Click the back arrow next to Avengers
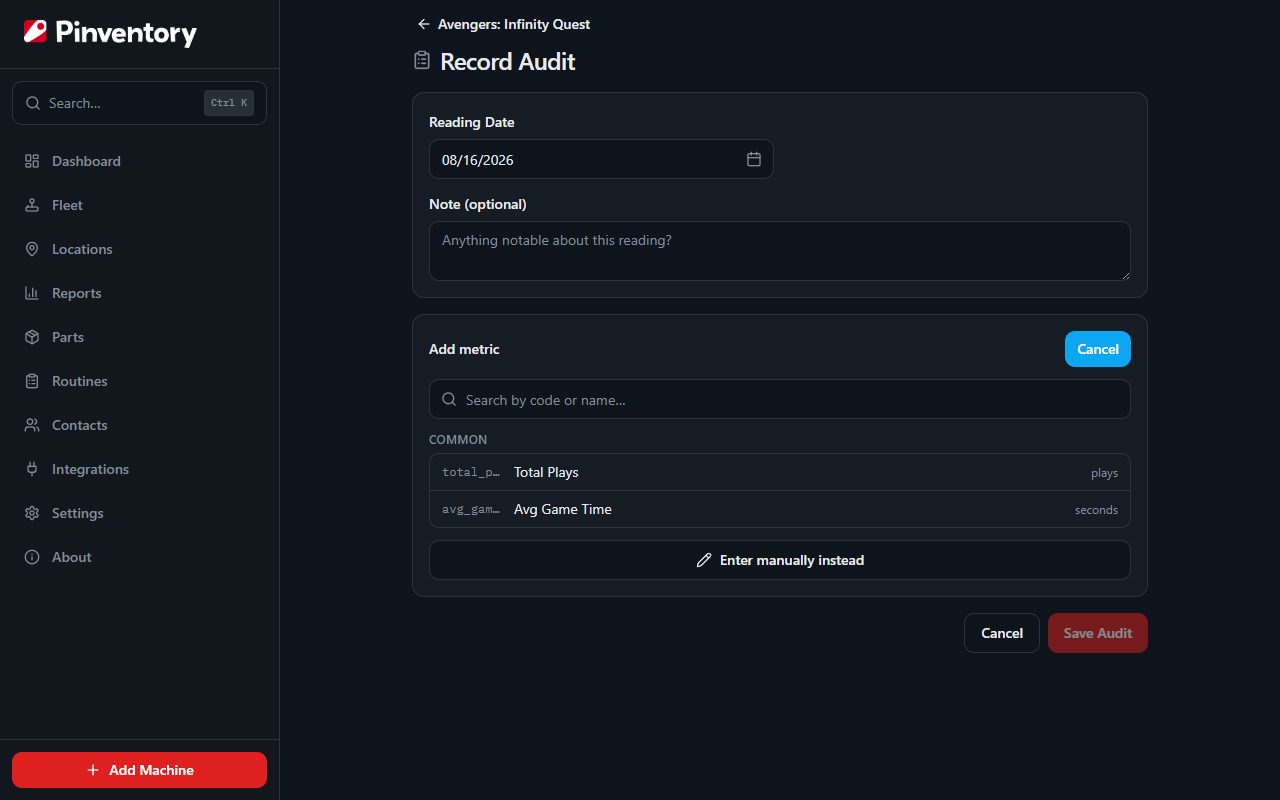 [x=424, y=24]
